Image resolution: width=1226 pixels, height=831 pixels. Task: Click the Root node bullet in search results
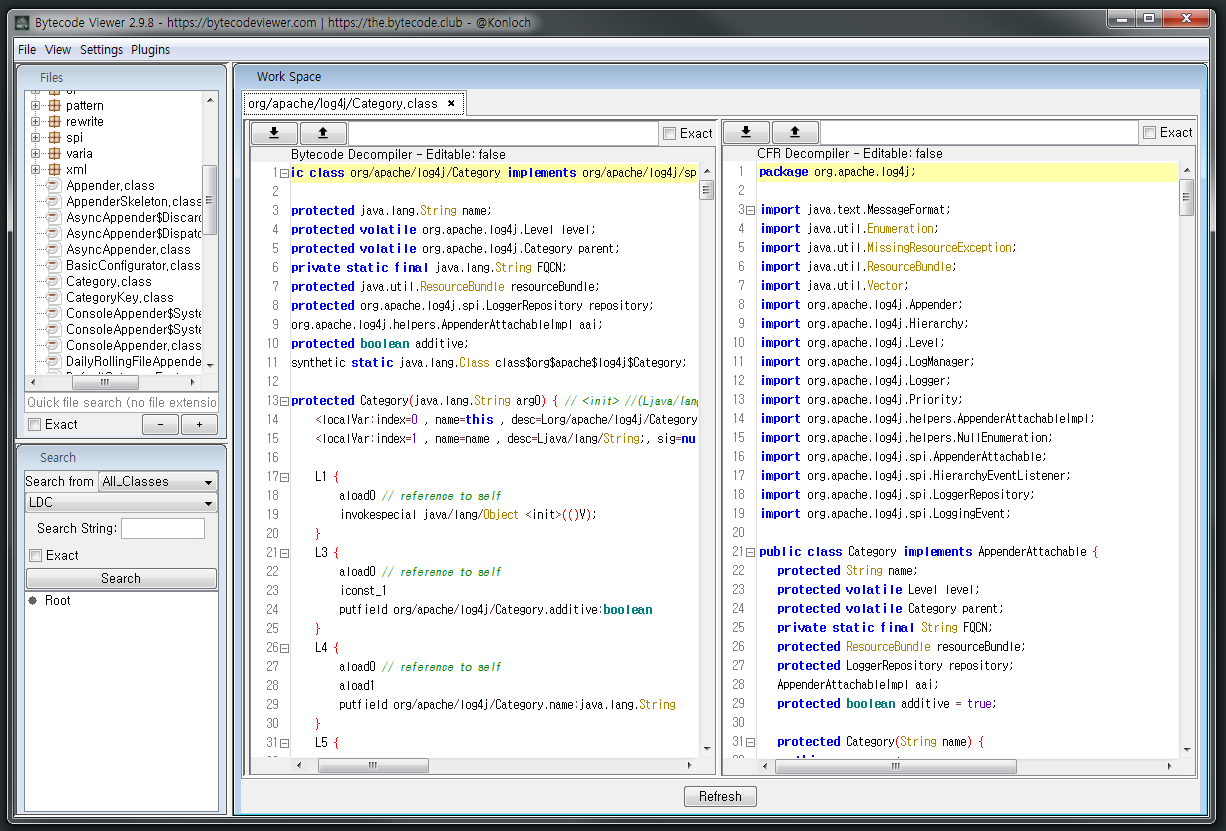(33, 600)
